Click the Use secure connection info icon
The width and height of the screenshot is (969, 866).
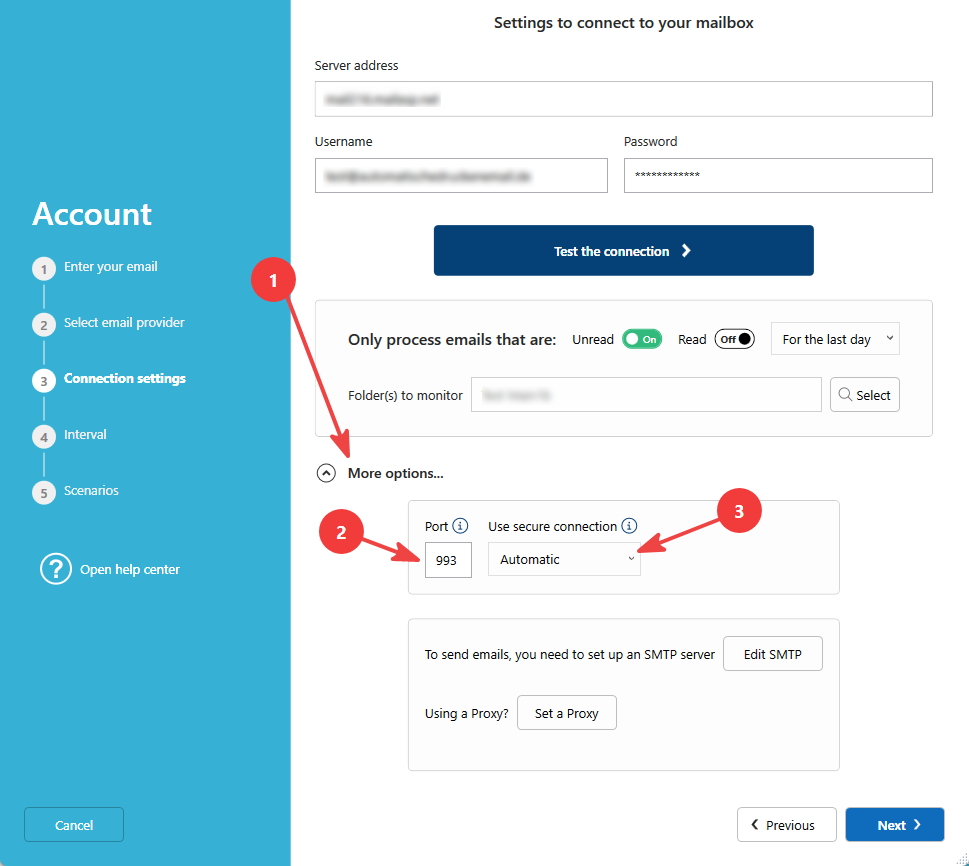pos(629,526)
